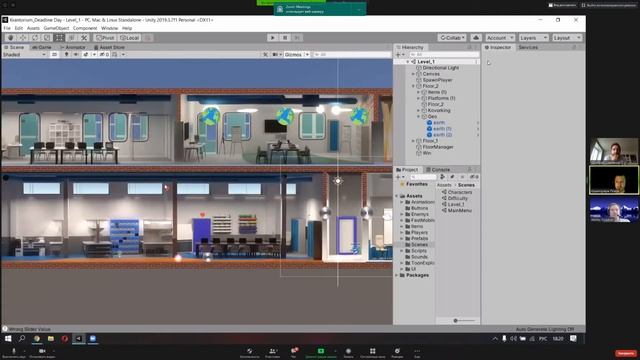Open Collab dropdown

tap(452, 38)
